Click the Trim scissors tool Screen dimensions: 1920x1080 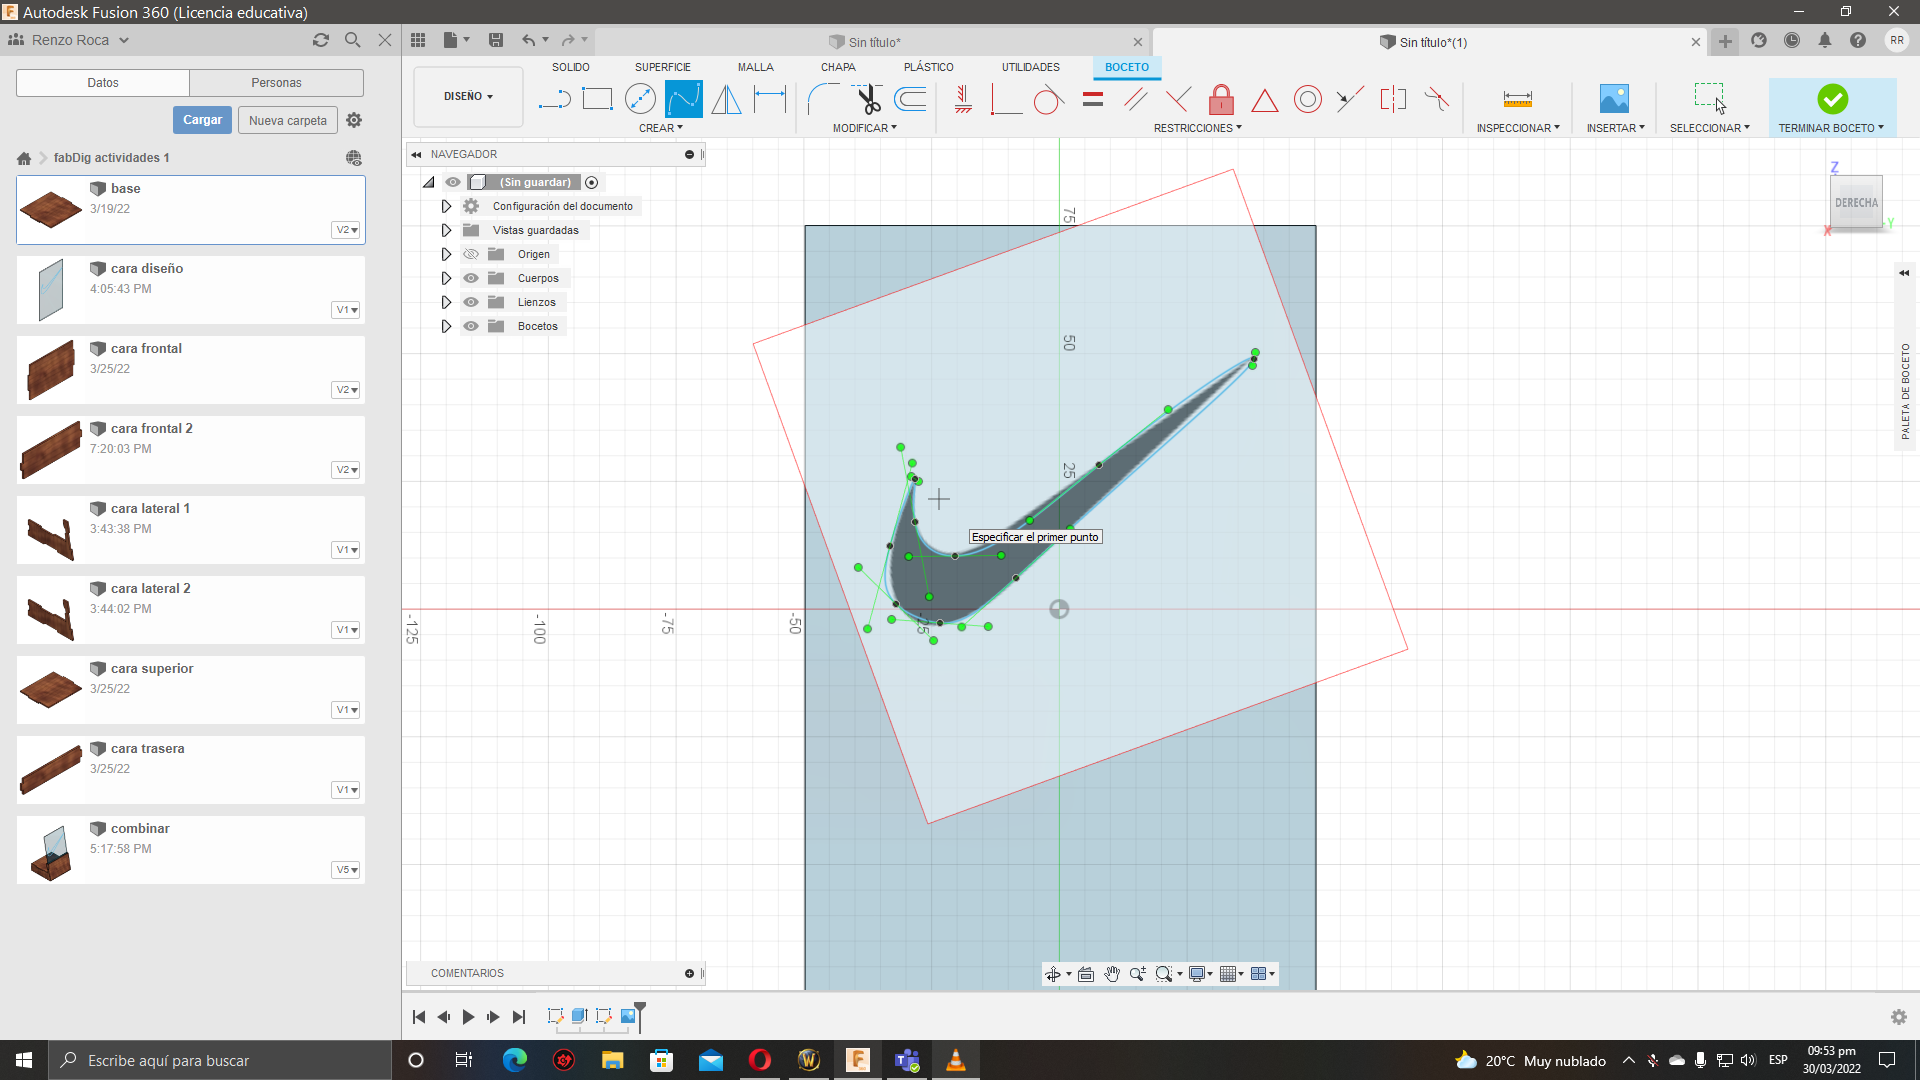click(x=867, y=99)
